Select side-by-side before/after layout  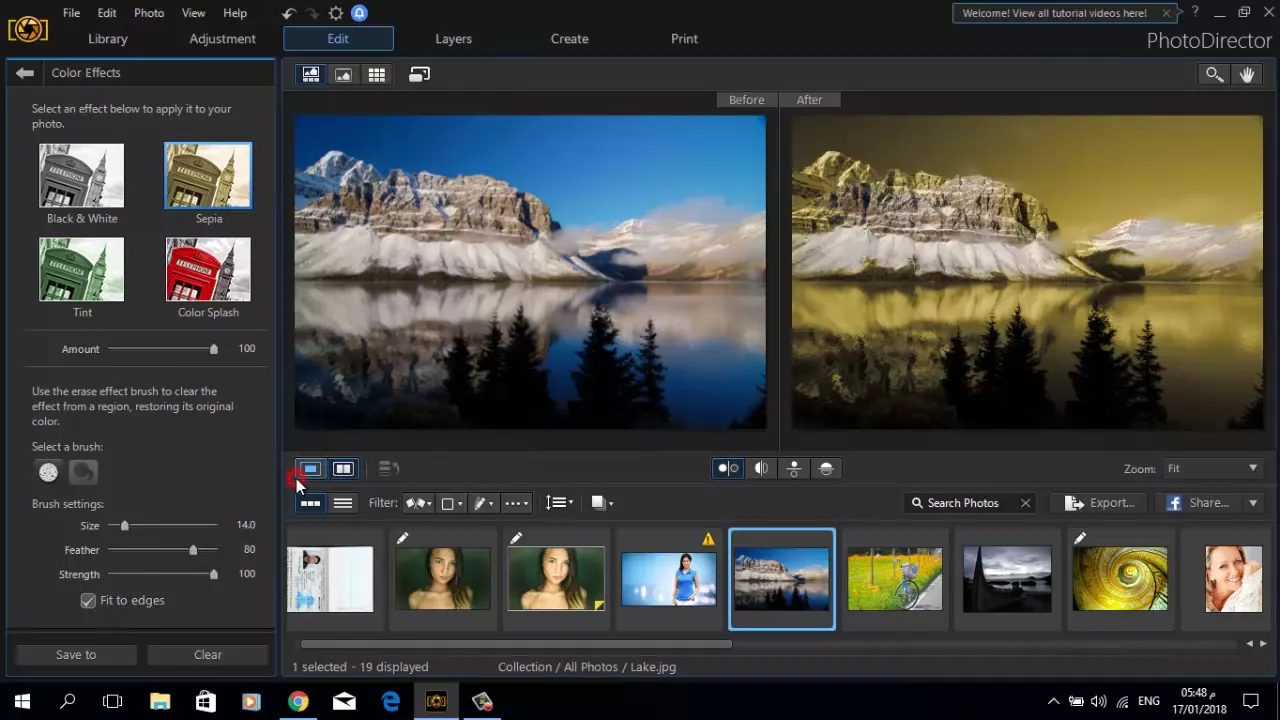click(728, 469)
